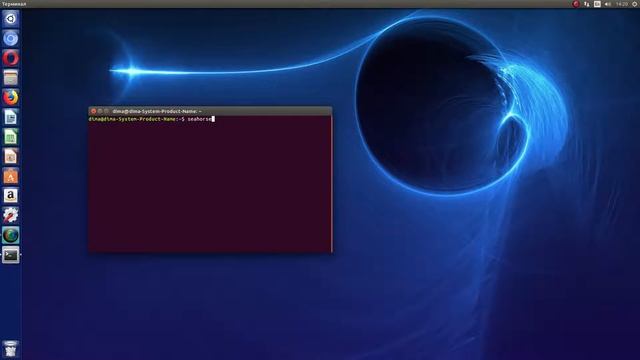Open LibreOffice Writer from the dock
The width and height of the screenshot is (640, 360).
click(x=11, y=117)
